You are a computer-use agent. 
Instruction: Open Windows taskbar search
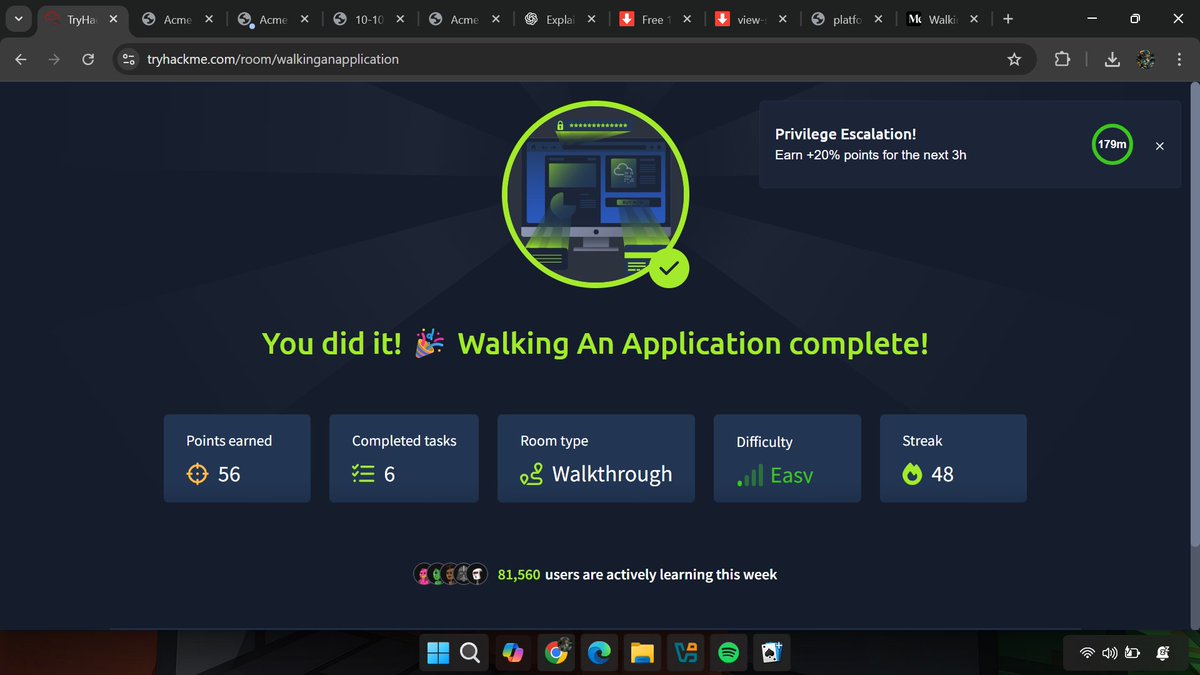pos(469,653)
